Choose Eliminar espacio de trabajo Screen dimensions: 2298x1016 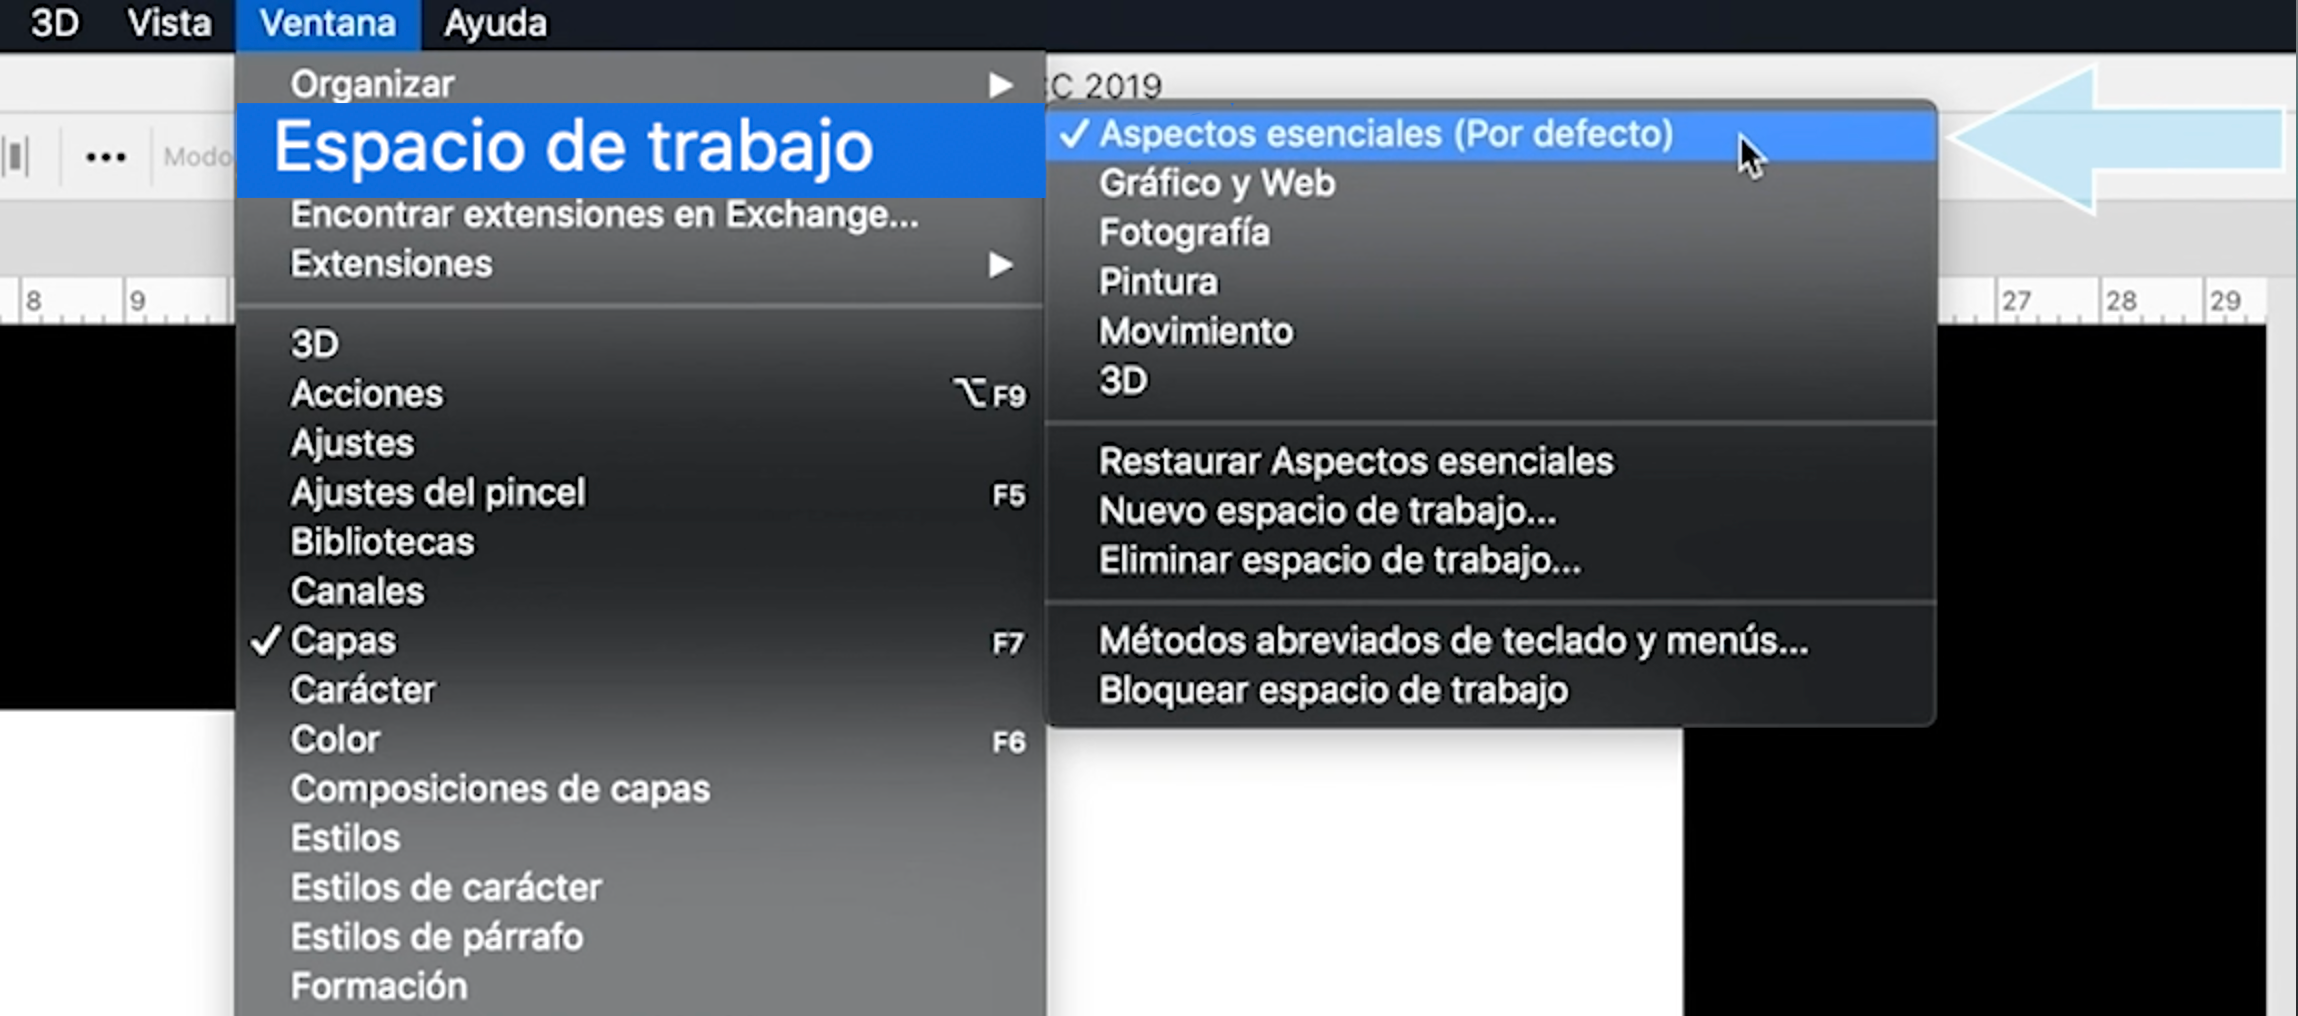click(1491, 561)
